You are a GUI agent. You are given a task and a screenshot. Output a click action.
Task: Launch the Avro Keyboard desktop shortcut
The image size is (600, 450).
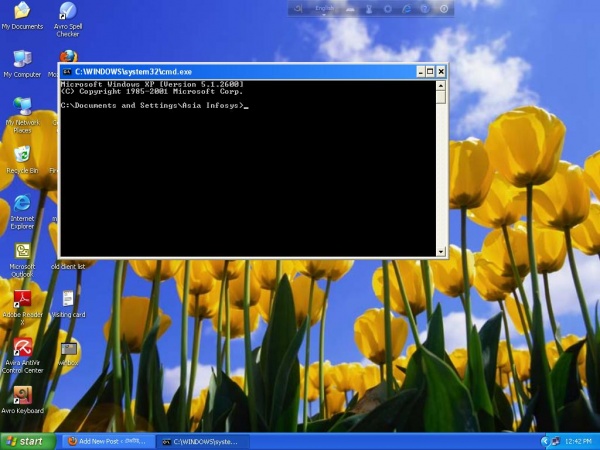(22, 400)
